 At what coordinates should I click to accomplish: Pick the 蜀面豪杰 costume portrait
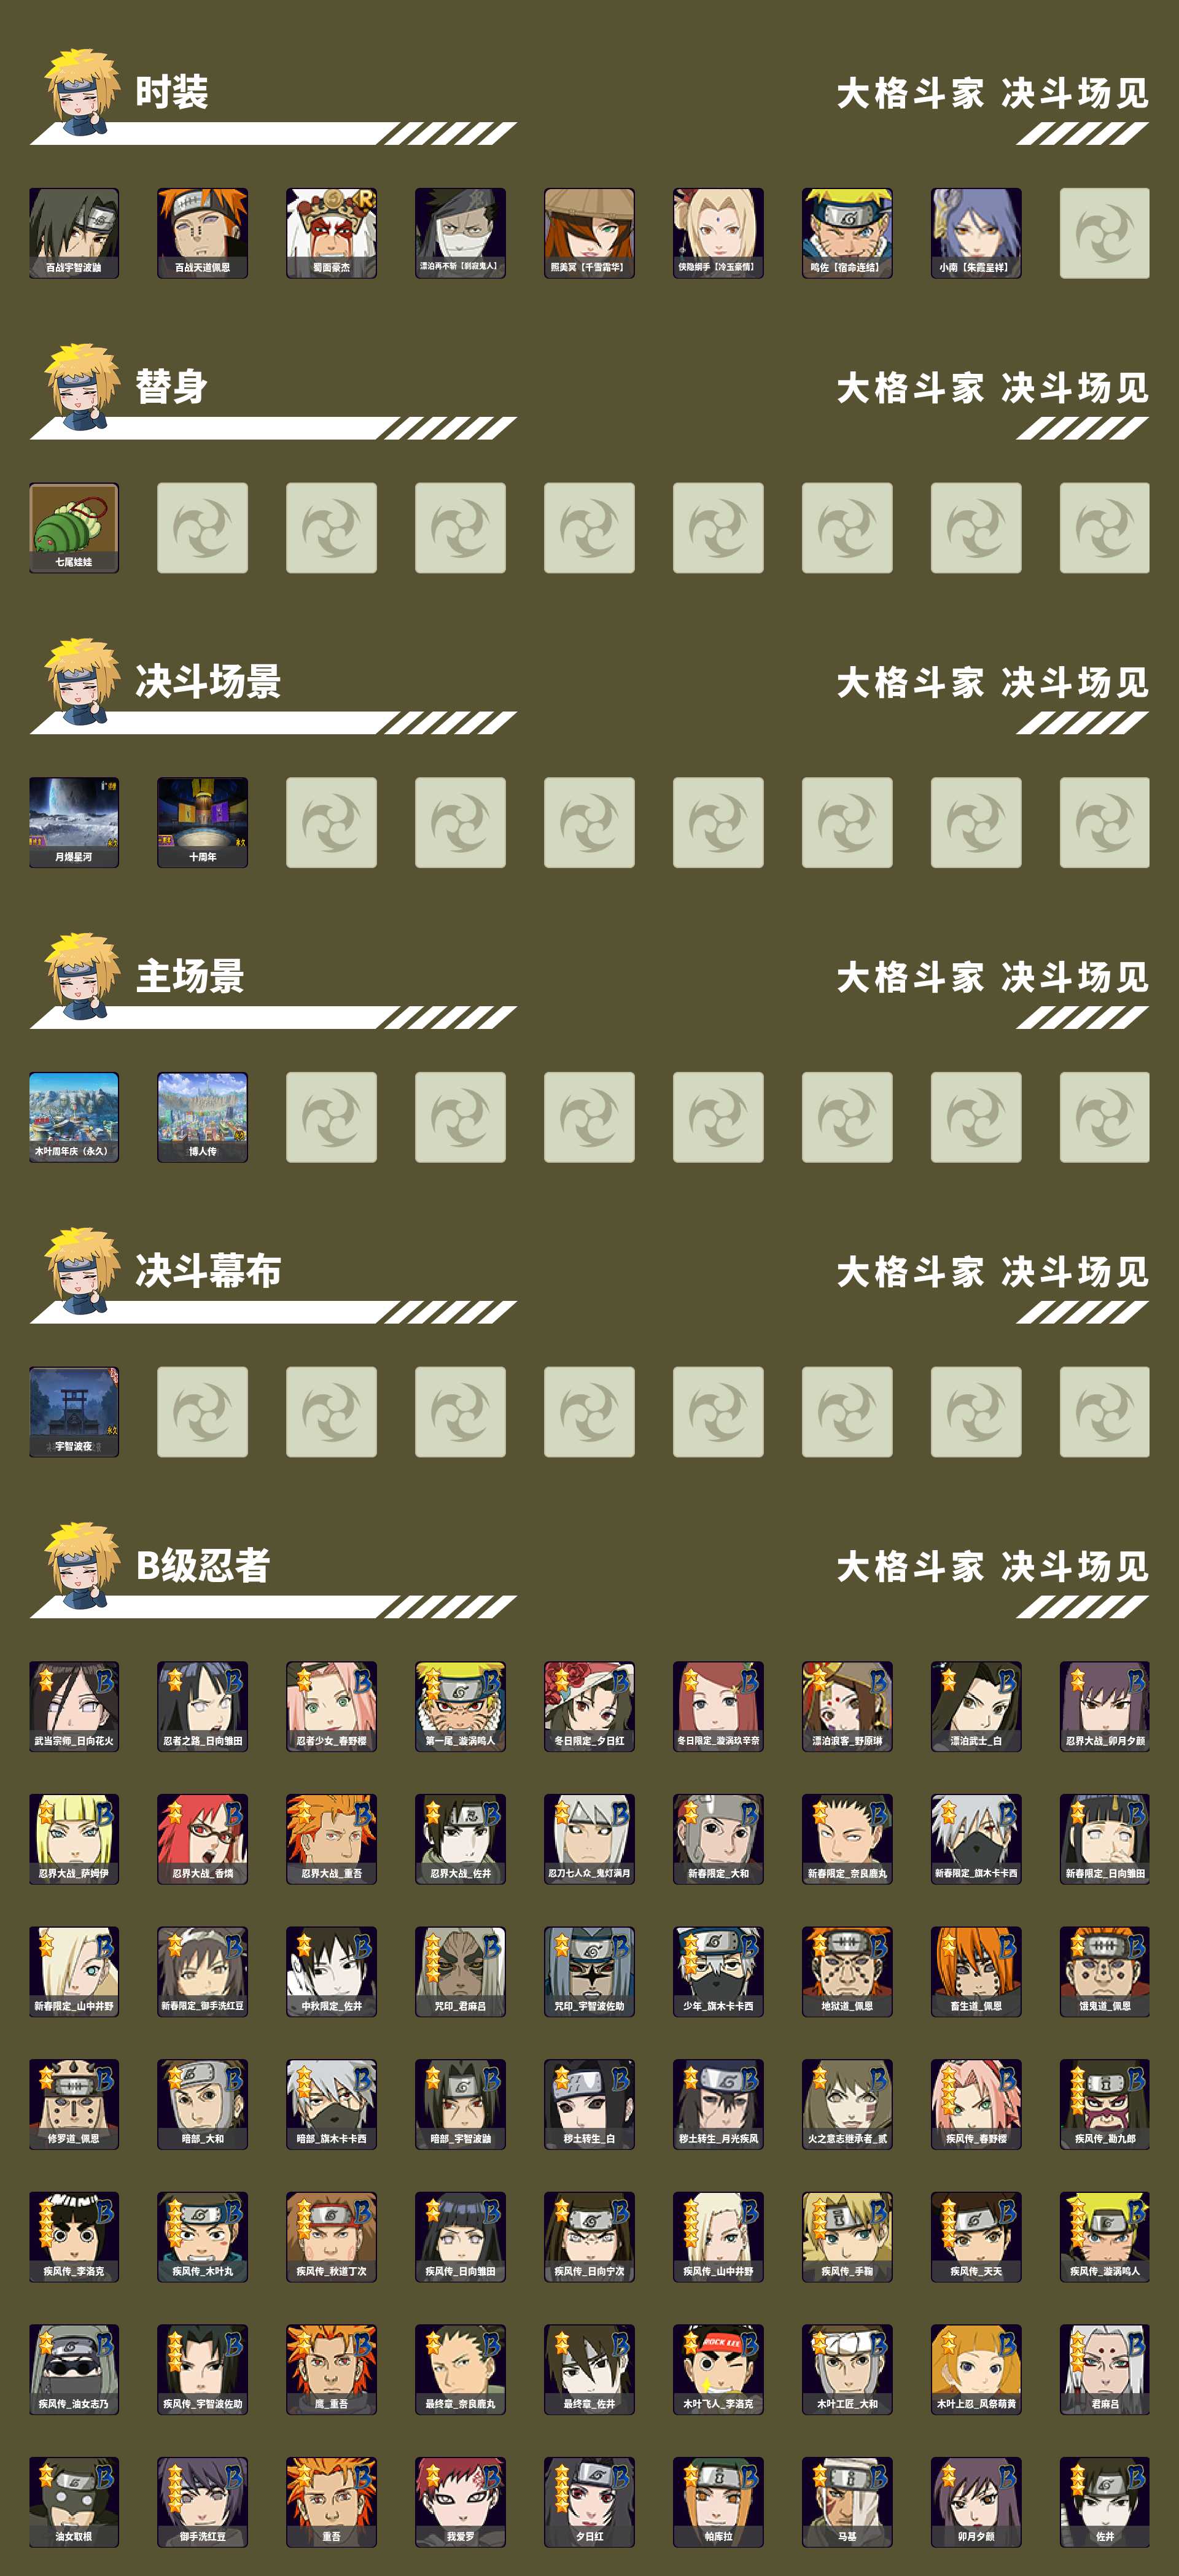tap(331, 233)
